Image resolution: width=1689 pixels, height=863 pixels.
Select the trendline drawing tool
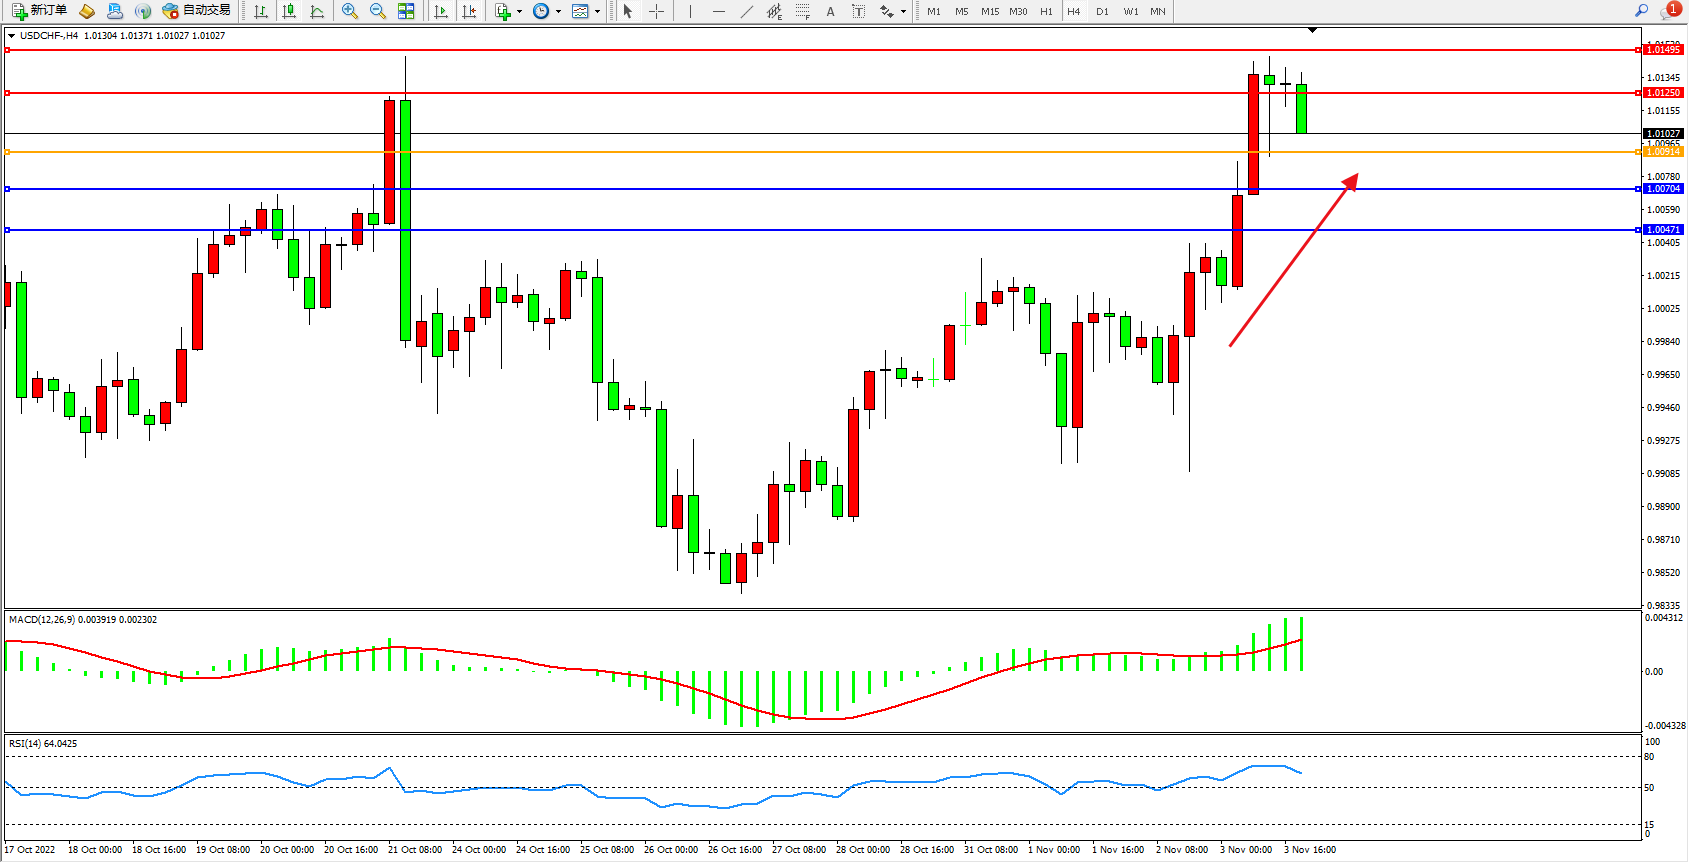[746, 11]
